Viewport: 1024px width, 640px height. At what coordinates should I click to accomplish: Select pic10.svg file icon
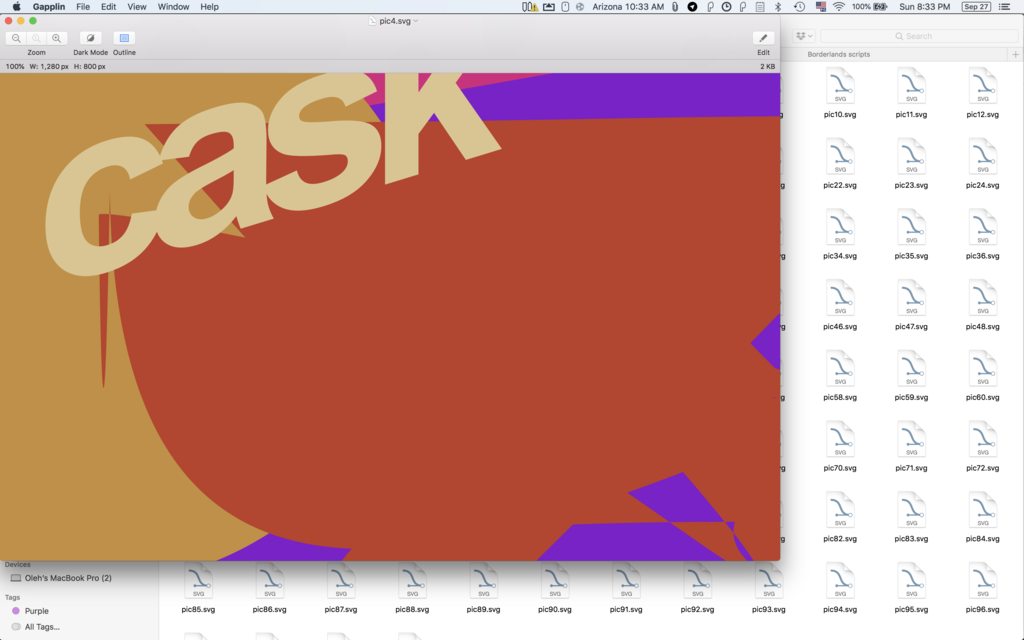(840, 88)
